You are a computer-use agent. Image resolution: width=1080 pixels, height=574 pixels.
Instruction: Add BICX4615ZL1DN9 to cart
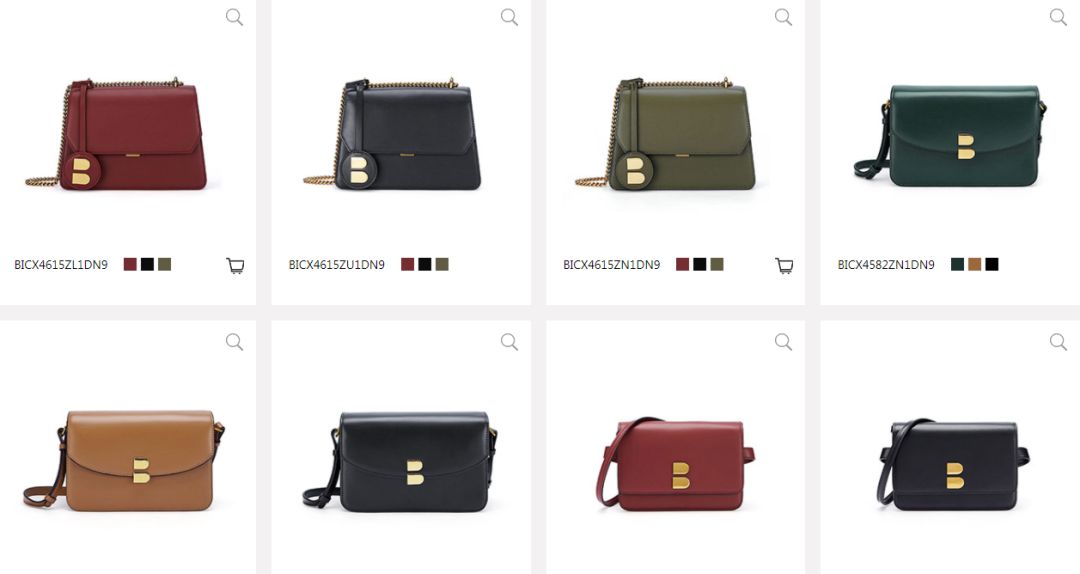pyautogui.click(x=235, y=265)
